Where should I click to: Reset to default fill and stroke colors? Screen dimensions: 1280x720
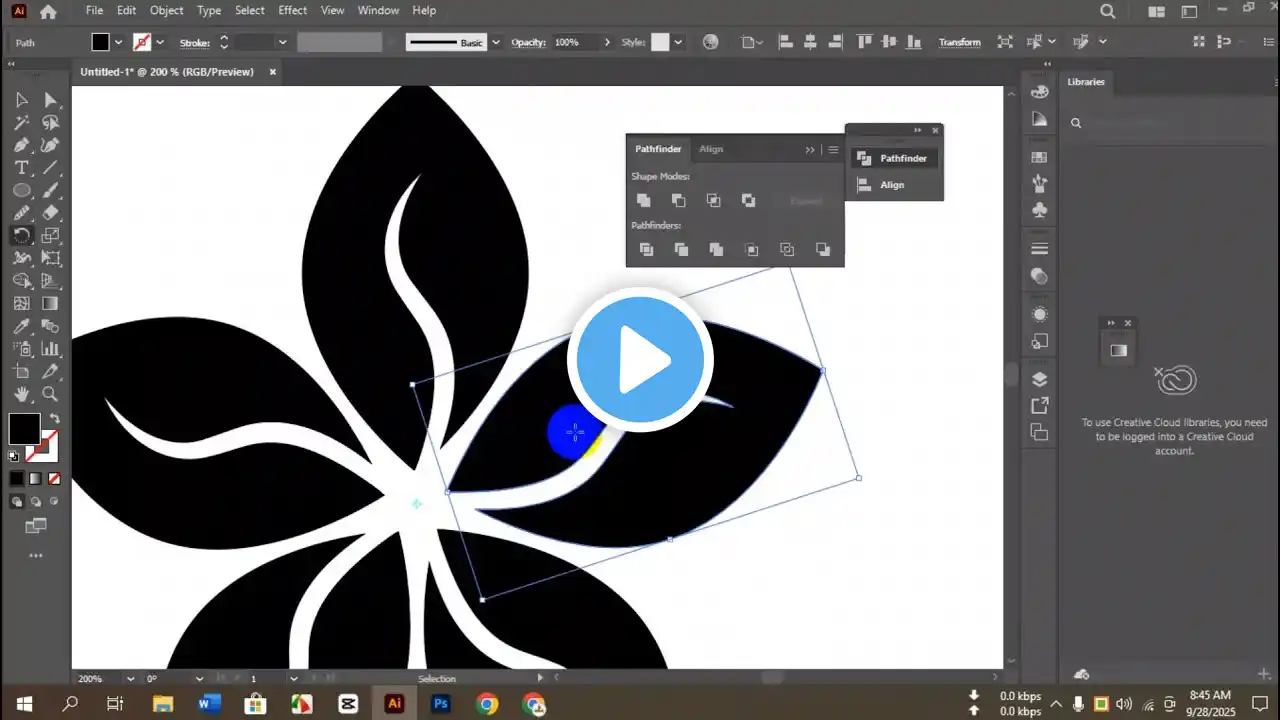(13, 455)
